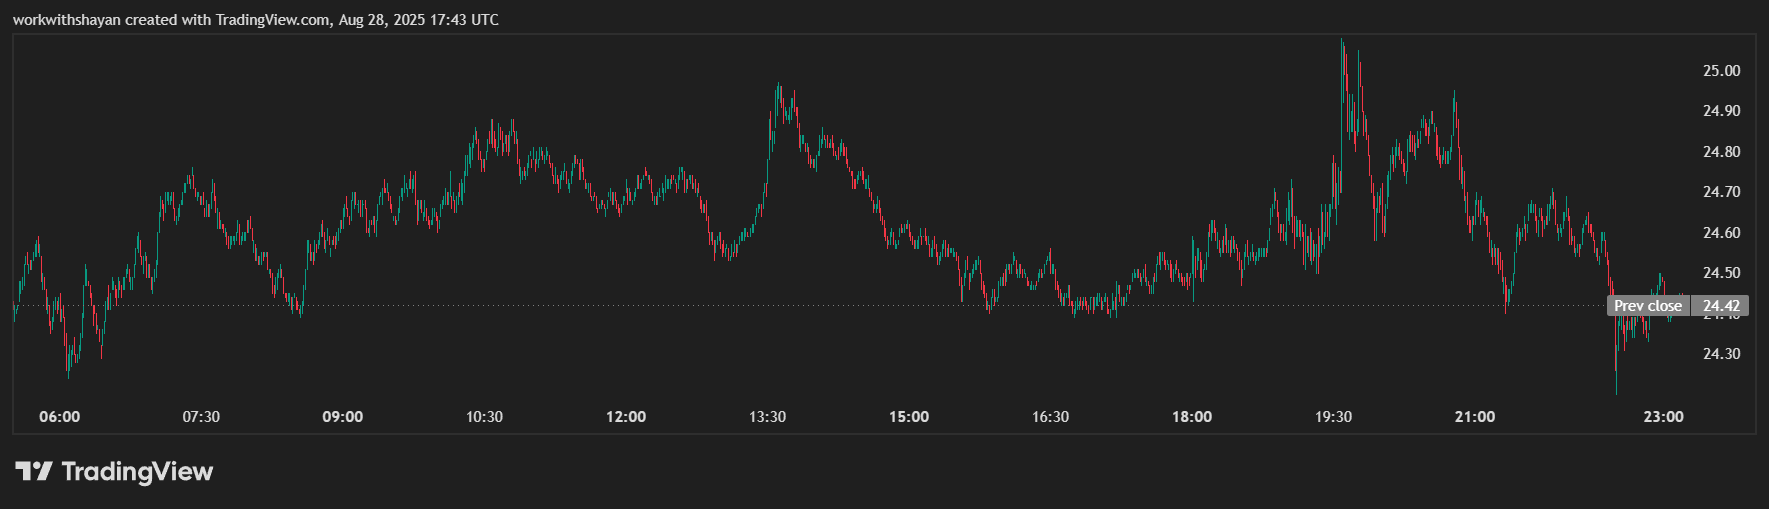This screenshot has width=1769, height=509.
Task: Click the 25.00 price axis label
Action: 1721,71
